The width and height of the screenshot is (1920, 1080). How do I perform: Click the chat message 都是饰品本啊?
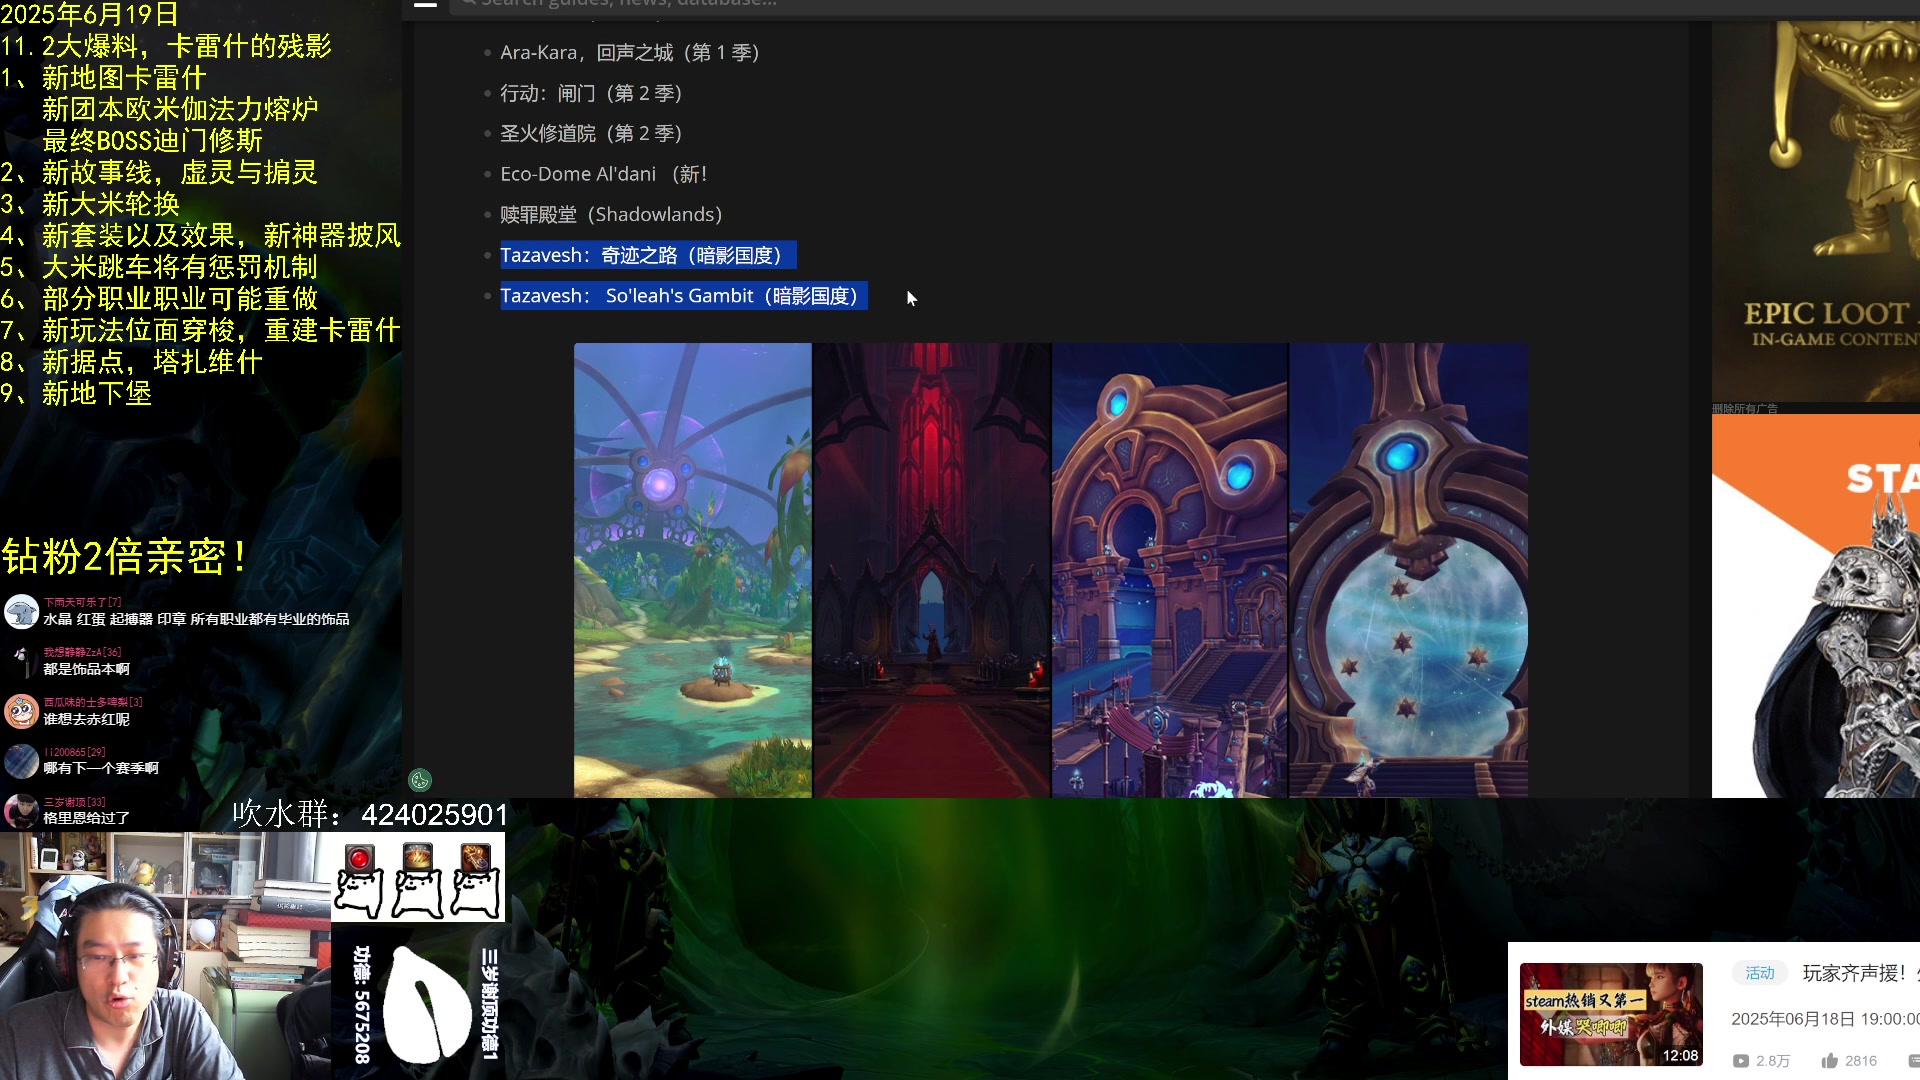86,669
